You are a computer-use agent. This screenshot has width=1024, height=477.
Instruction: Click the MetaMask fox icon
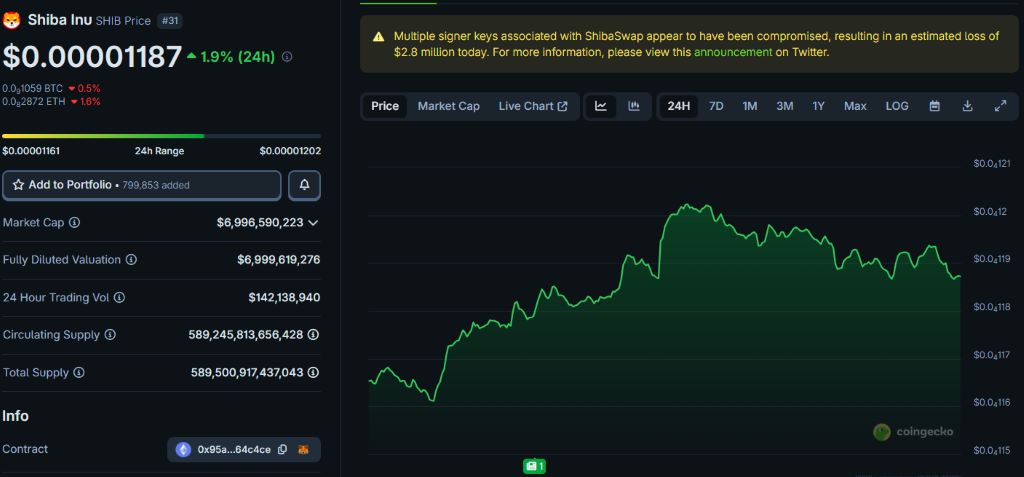304,450
